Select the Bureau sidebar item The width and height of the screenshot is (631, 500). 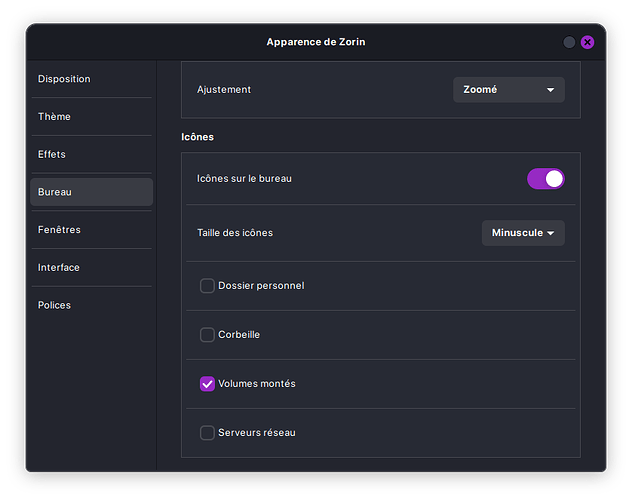tap(91, 192)
